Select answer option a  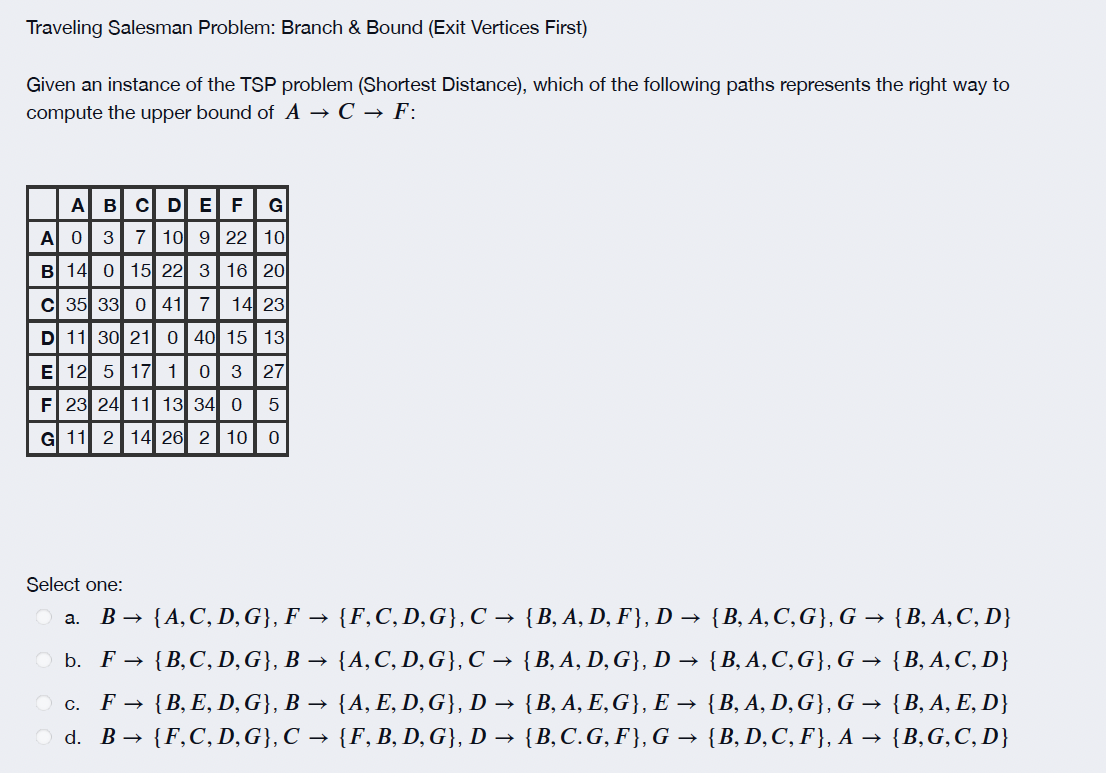click(x=43, y=618)
